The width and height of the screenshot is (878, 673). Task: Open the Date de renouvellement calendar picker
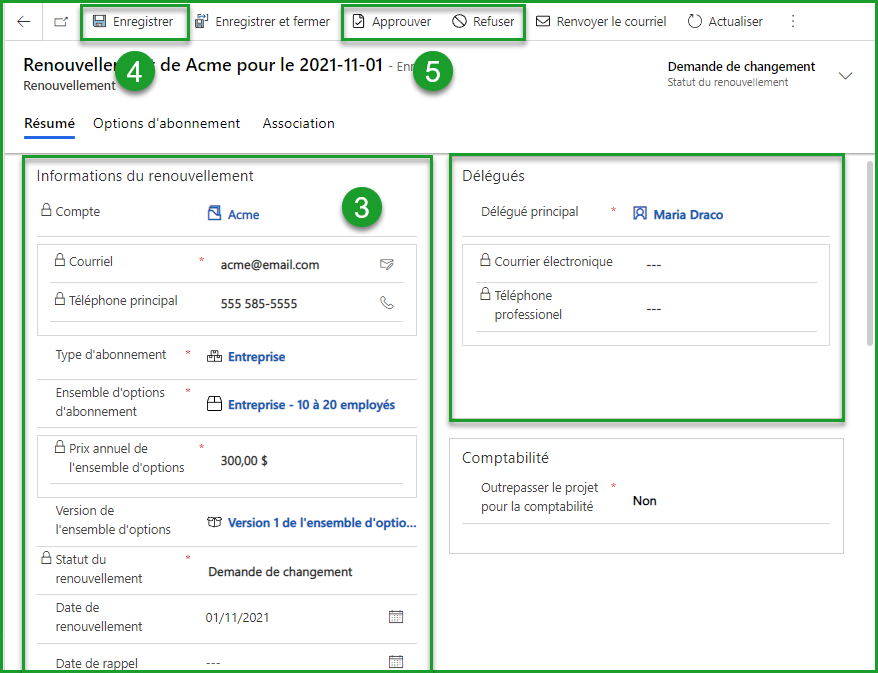point(396,617)
